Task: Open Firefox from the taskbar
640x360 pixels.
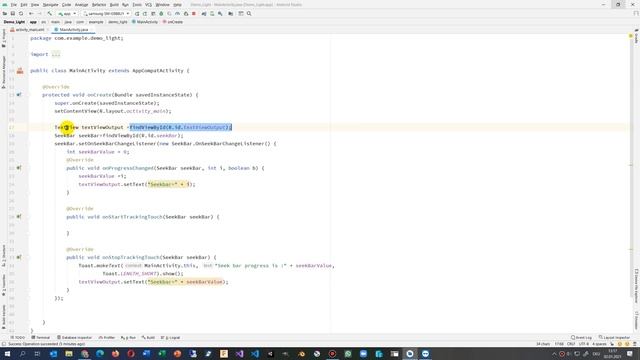Action: tap(116, 354)
